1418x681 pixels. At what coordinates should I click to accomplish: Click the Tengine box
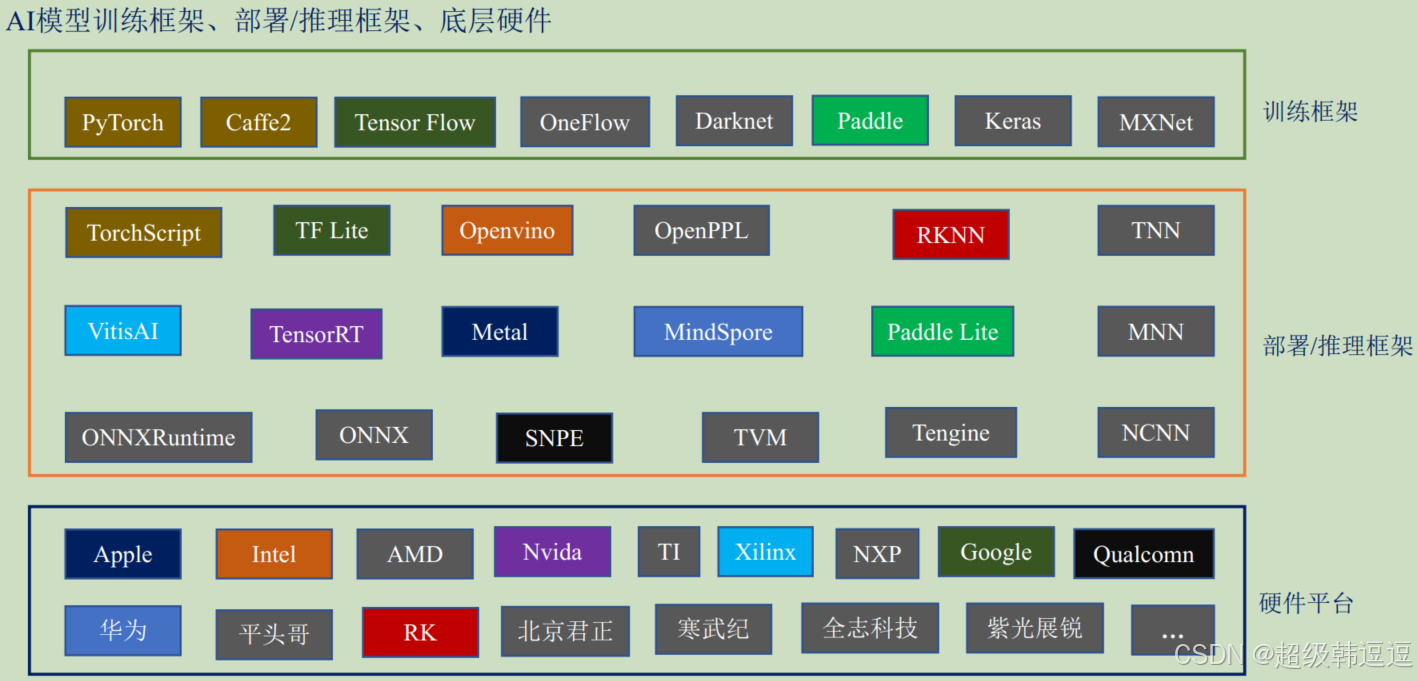click(951, 432)
